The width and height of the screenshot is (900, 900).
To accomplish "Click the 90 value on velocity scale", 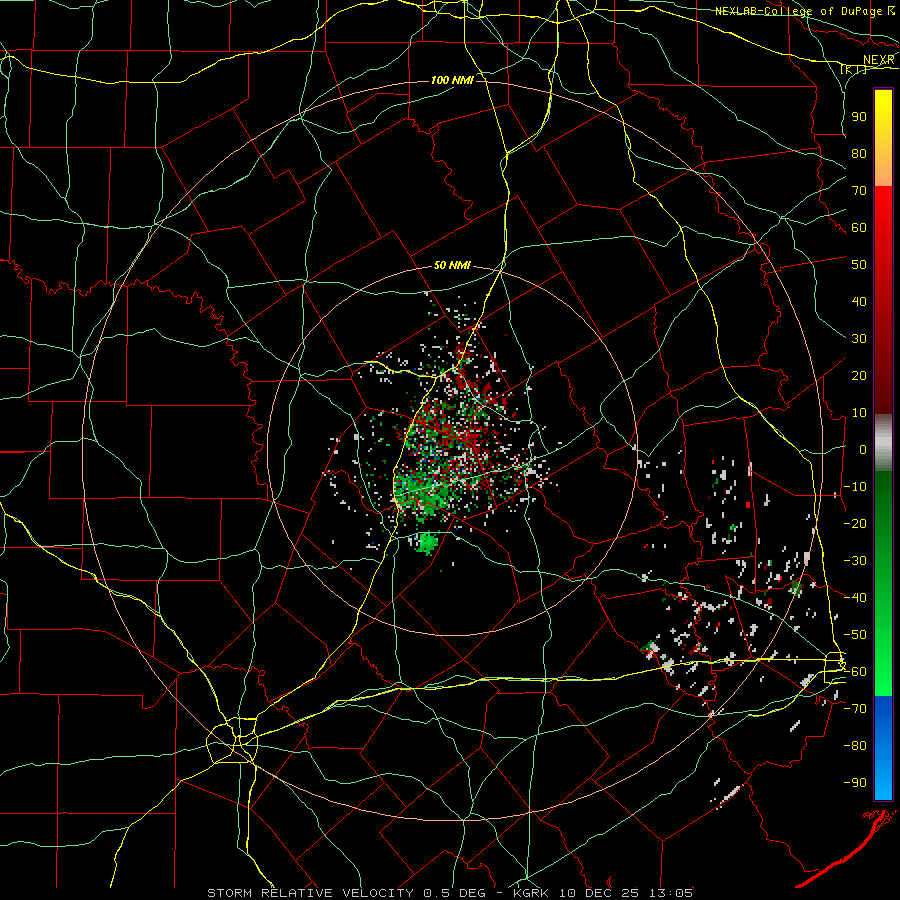I will pos(859,117).
